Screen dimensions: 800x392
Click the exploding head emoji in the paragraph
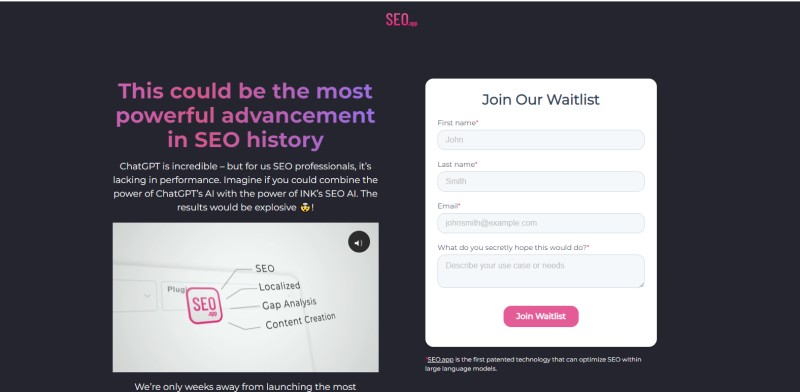point(305,208)
